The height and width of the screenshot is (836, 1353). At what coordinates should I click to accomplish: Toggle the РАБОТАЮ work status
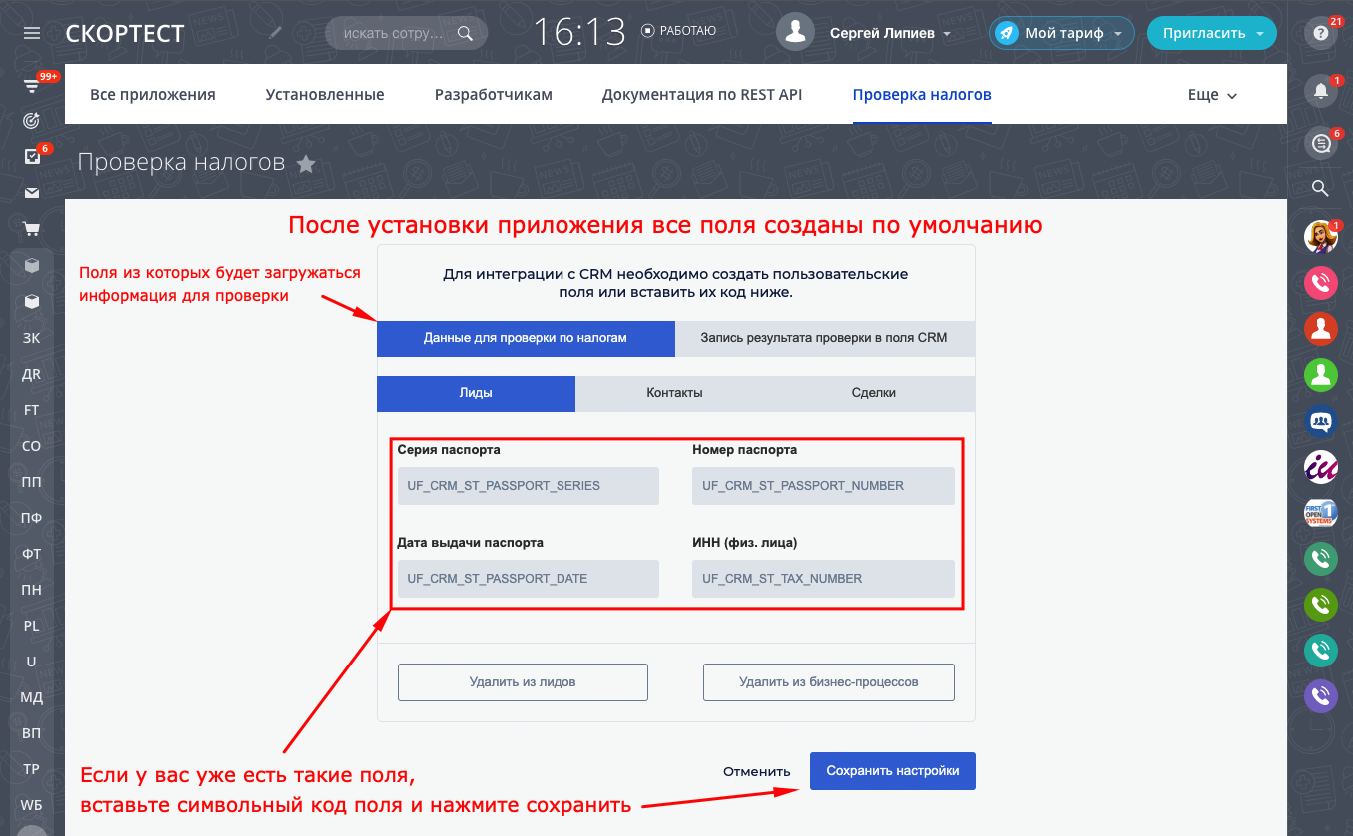[679, 31]
